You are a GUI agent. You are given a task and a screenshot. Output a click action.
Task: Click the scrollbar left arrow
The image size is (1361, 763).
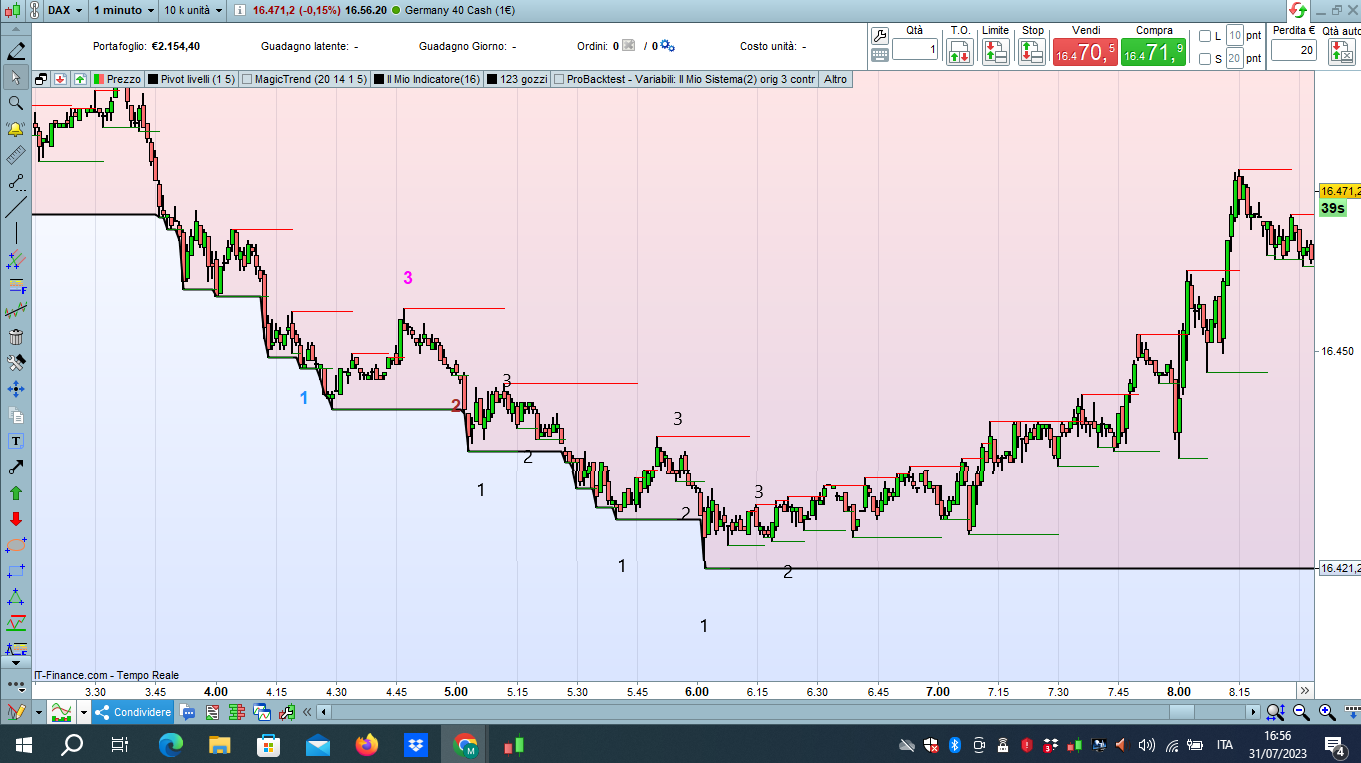coord(324,712)
